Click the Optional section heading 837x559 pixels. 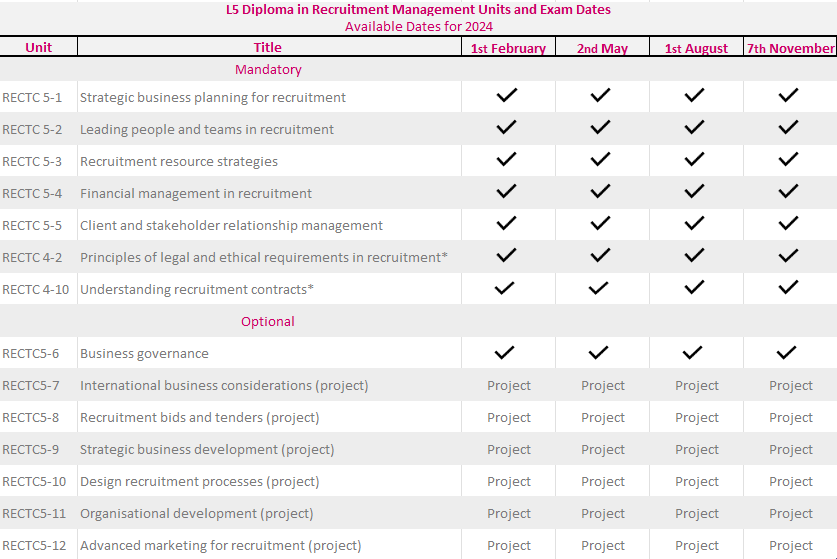(x=268, y=322)
